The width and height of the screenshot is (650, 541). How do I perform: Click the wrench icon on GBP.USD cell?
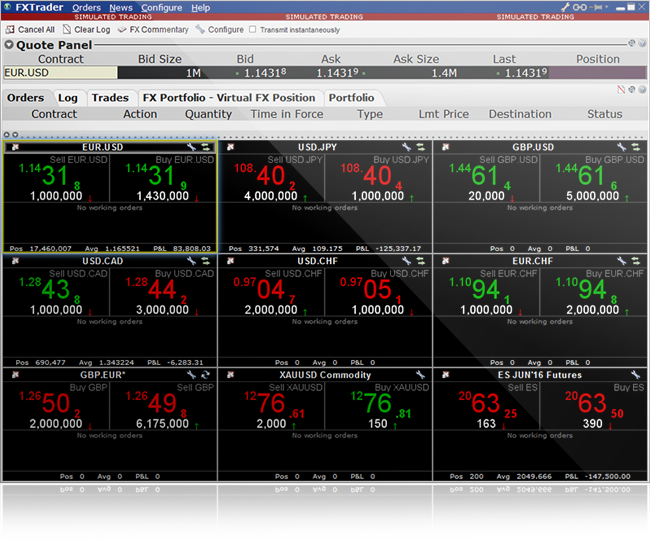(x=622, y=147)
